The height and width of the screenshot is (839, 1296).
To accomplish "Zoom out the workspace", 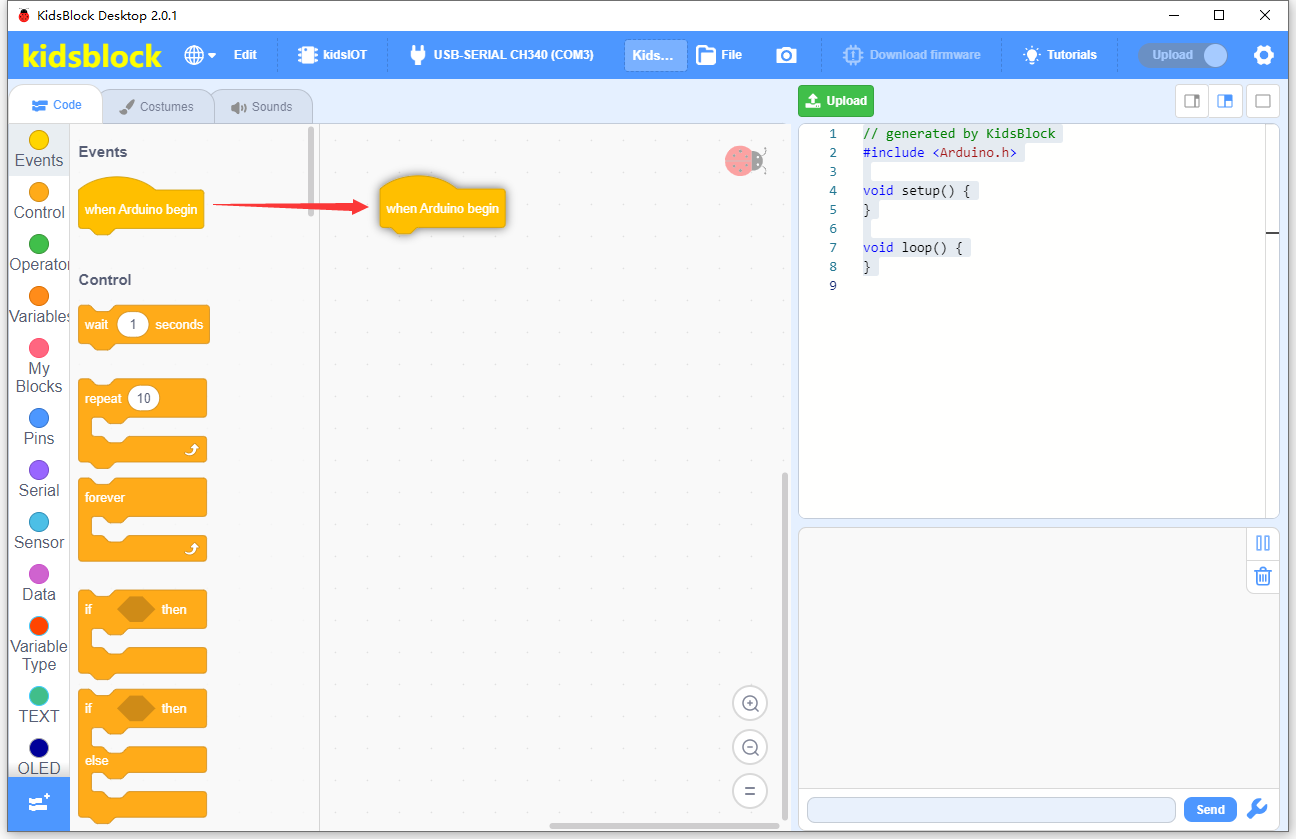I will tap(750, 747).
